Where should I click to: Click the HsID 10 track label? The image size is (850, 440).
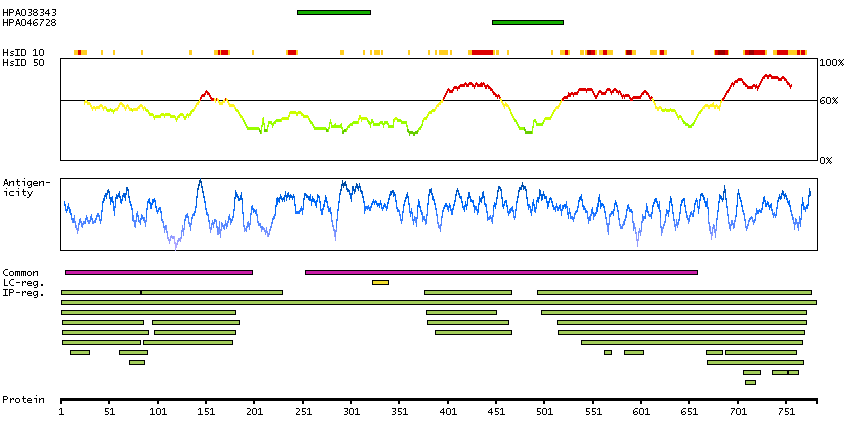[23, 52]
